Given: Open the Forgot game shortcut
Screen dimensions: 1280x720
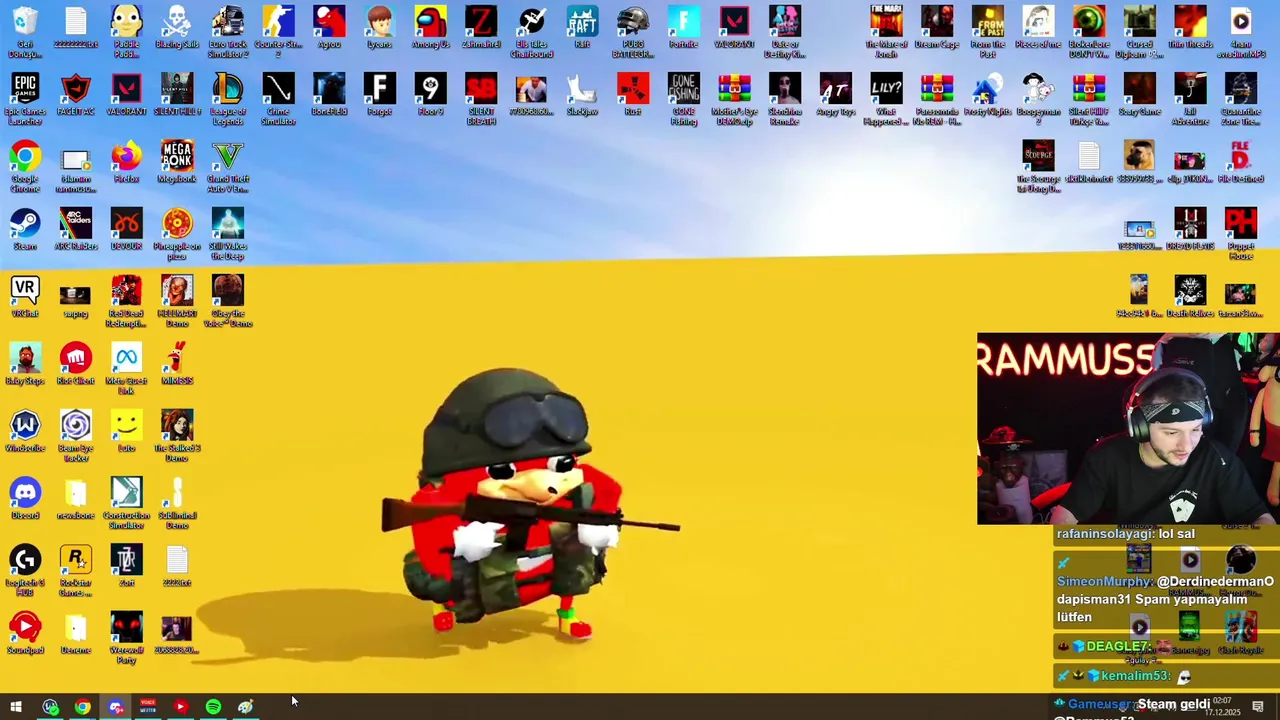Looking at the screenshot, I should point(379,94).
